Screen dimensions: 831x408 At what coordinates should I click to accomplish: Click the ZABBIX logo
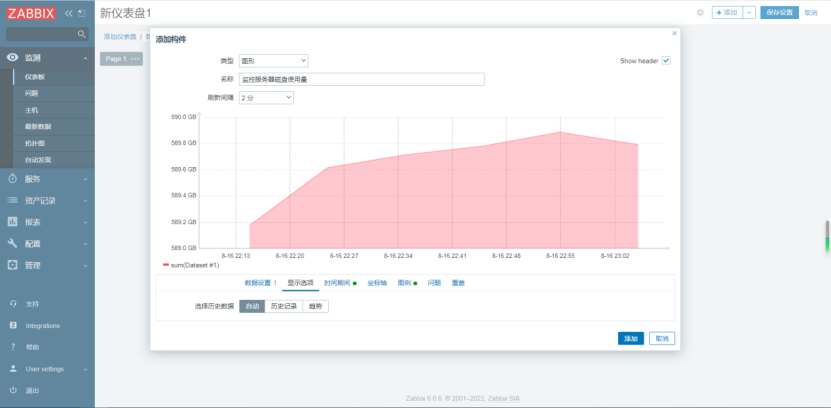tap(31, 13)
